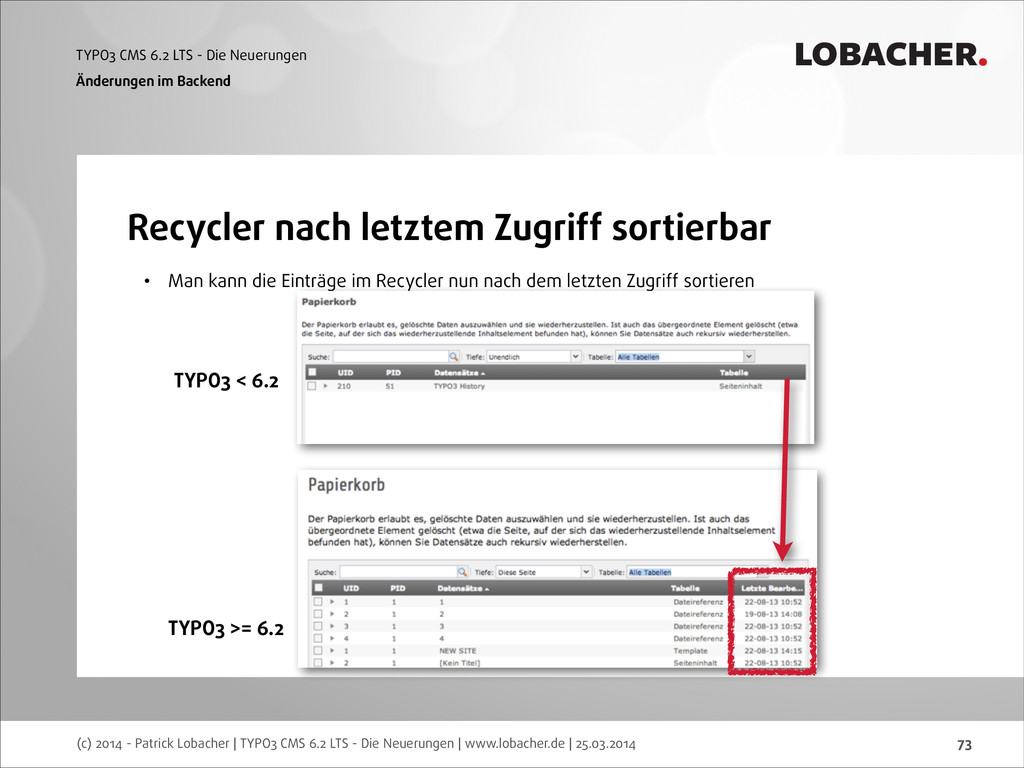Click the search magnifier in the lower Papierkorb
The image size is (1024, 768).
pyautogui.click(x=462, y=572)
